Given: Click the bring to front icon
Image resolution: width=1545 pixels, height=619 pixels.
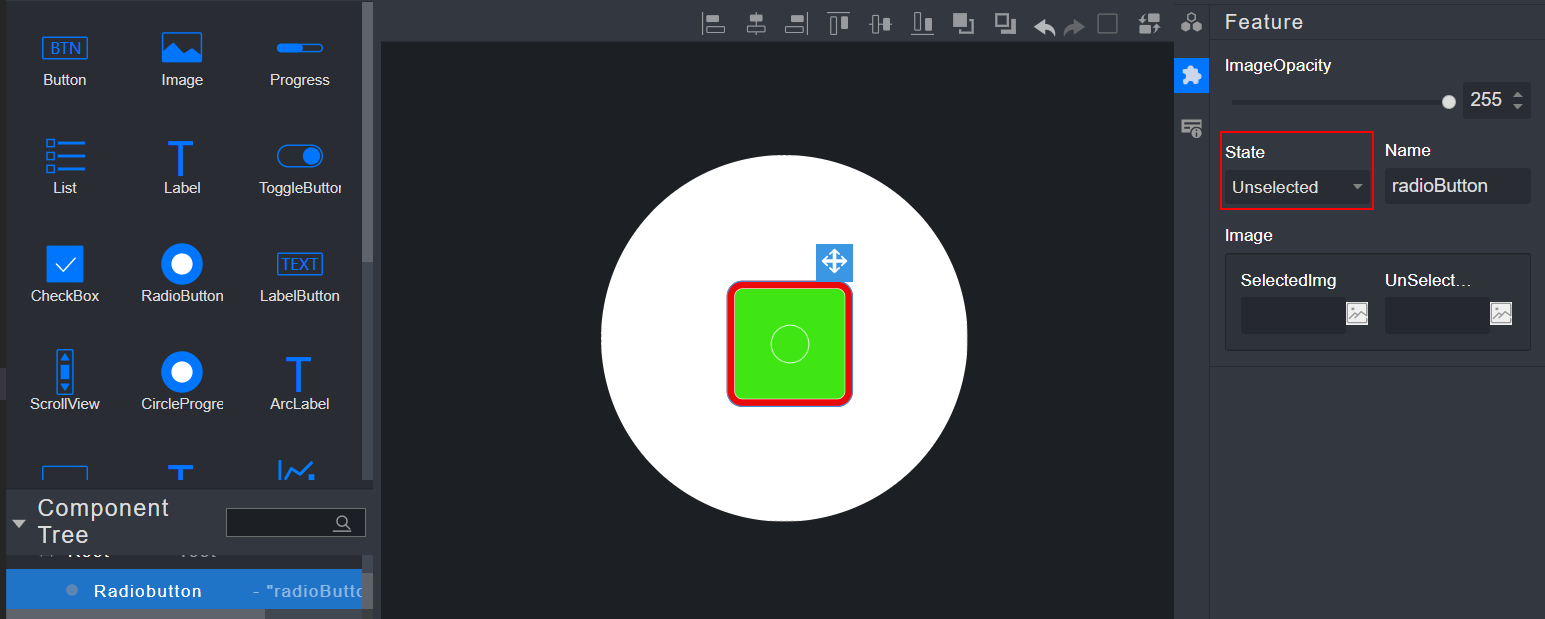Looking at the screenshot, I should [964, 24].
